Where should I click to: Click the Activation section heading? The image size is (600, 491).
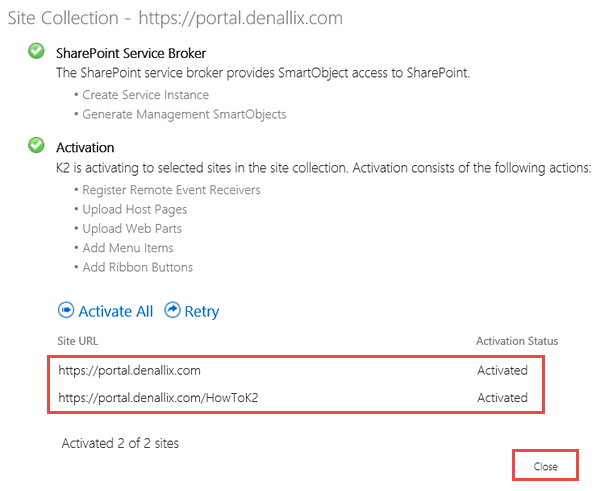(85, 147)
